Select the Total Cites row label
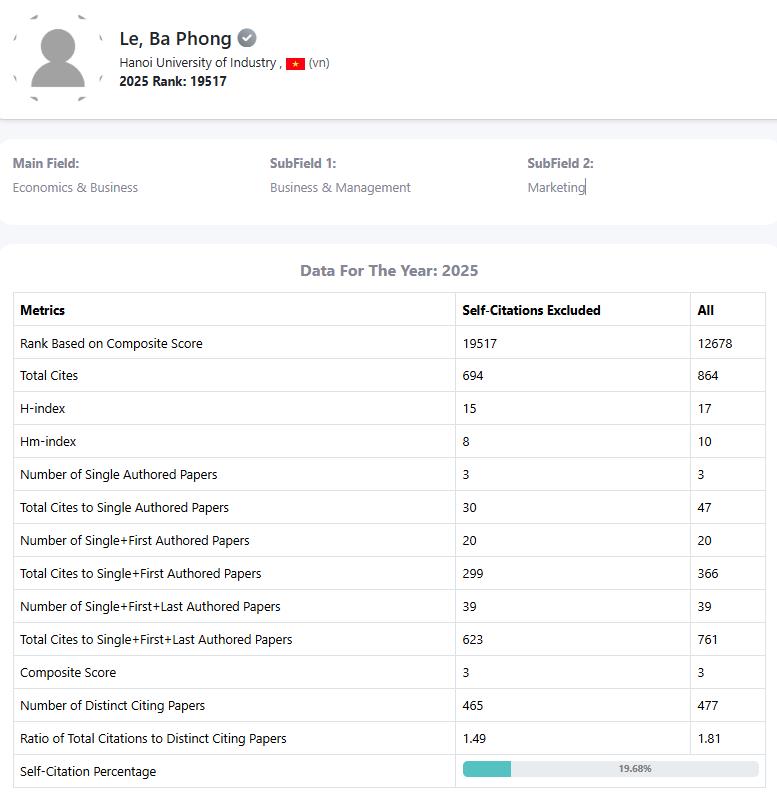777x805 pixels. pos(49,375)
